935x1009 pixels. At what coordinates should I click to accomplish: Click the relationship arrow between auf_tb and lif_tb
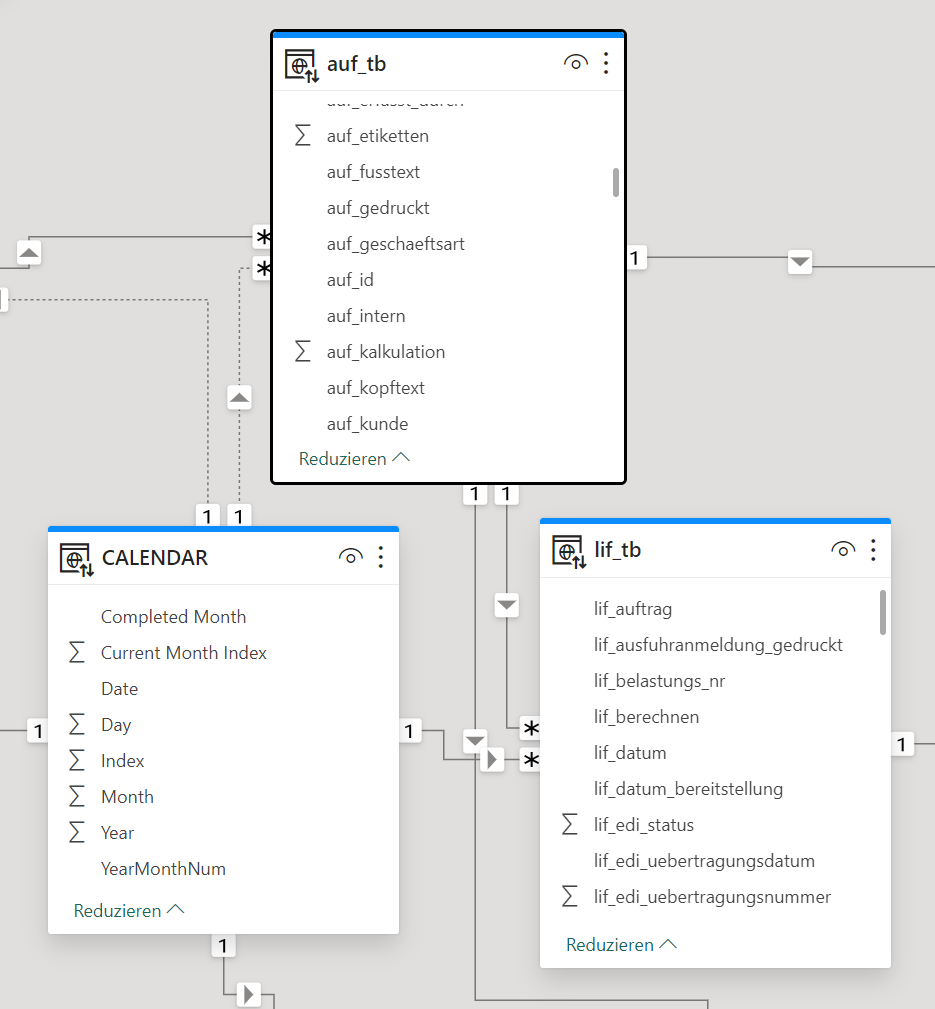pos(506,605)
